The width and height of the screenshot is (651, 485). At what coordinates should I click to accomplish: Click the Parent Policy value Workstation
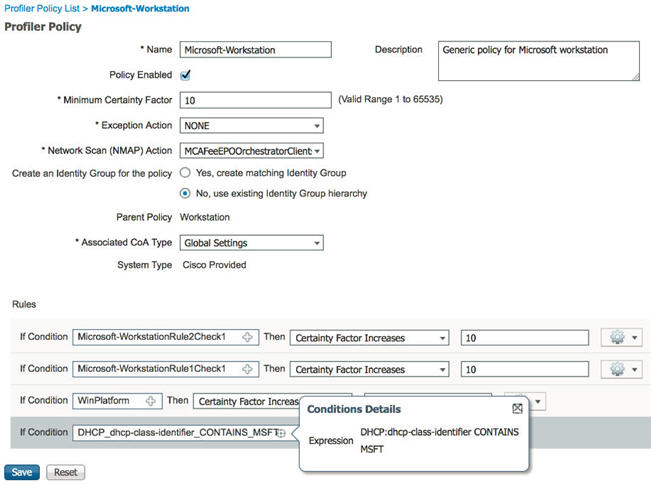pos(205,217)
